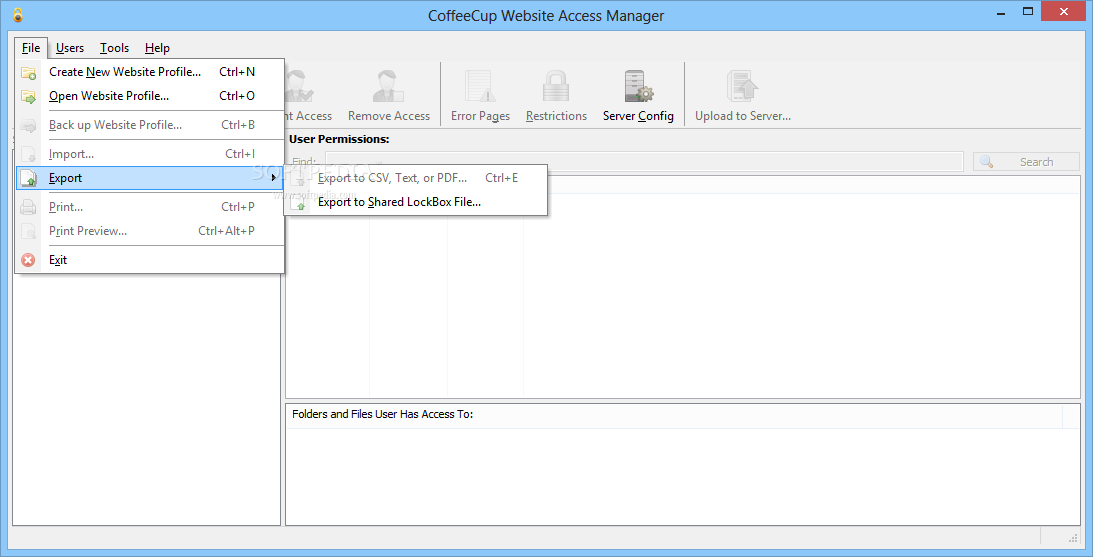Open the File menu
This screenshot has height=557, width=1093.
click(31, 47)
